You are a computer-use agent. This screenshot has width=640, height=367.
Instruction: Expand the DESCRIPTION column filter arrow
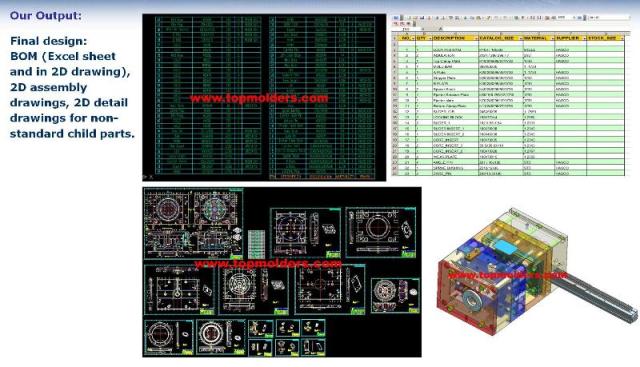pos(476,38)
